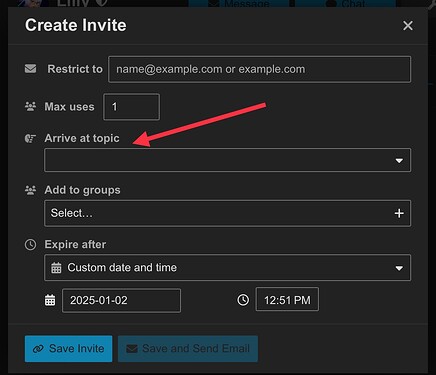Screen dimensions: 436x375
Task: Click the calendar icon beside the date field
Action: pos(50,300)
